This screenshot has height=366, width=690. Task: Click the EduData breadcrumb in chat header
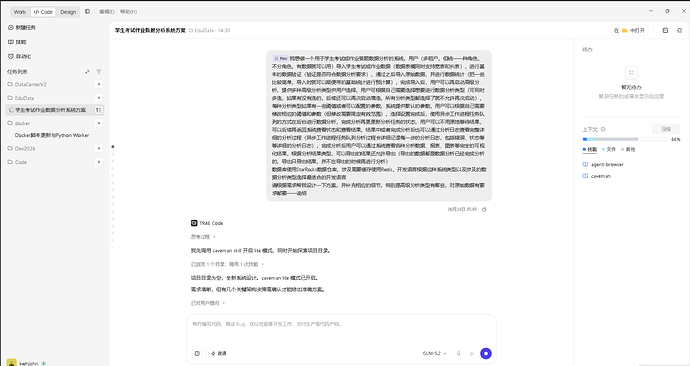click(x=204, y=30)
